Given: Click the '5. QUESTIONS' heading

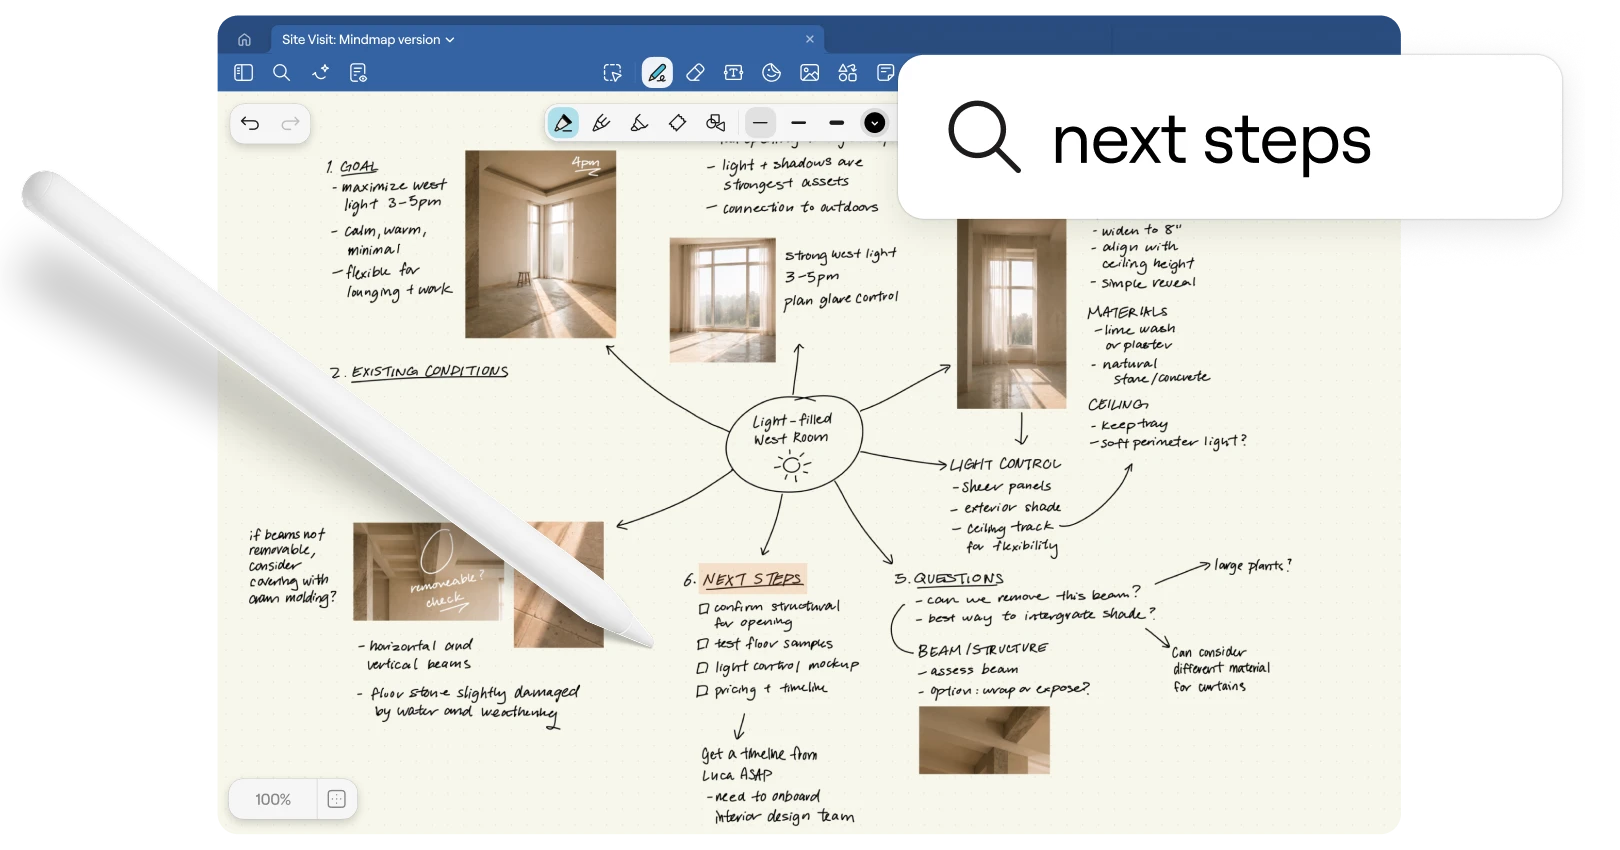Looking at the screenshot, I should coord(949,578).
